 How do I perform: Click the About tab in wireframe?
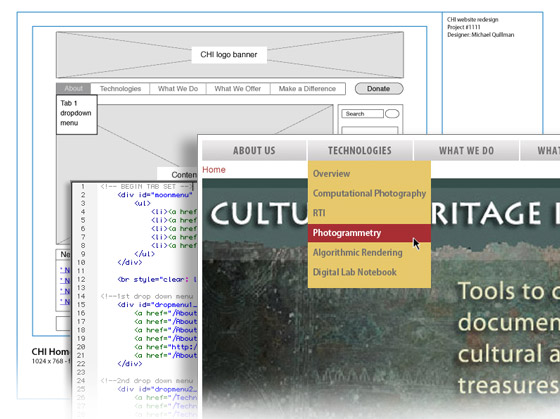coord(74,89)
